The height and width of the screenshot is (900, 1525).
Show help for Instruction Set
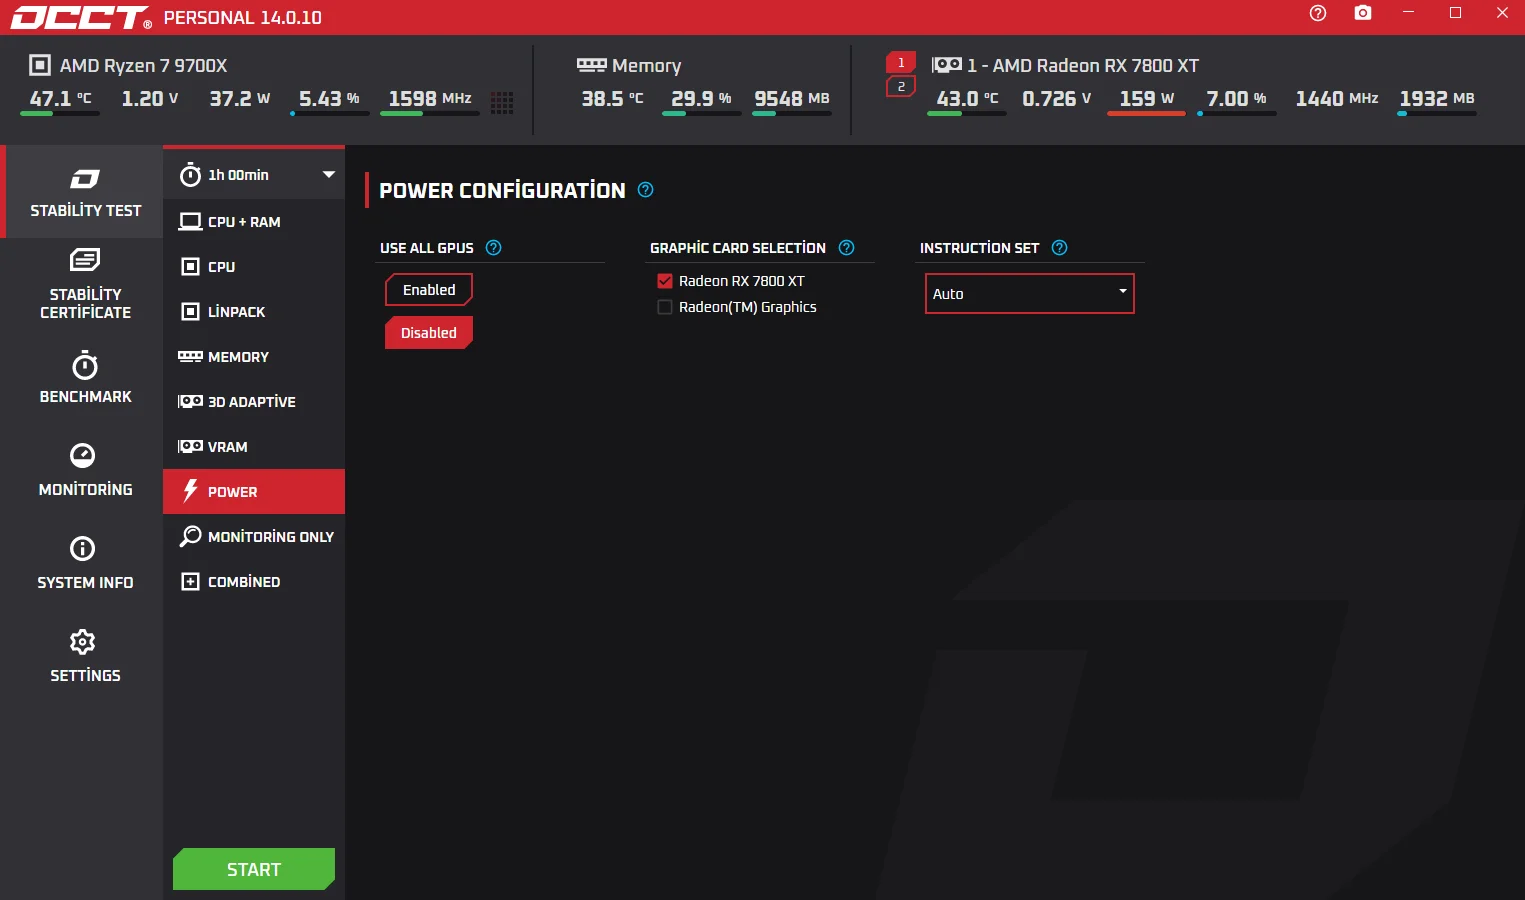[1060, 248]
